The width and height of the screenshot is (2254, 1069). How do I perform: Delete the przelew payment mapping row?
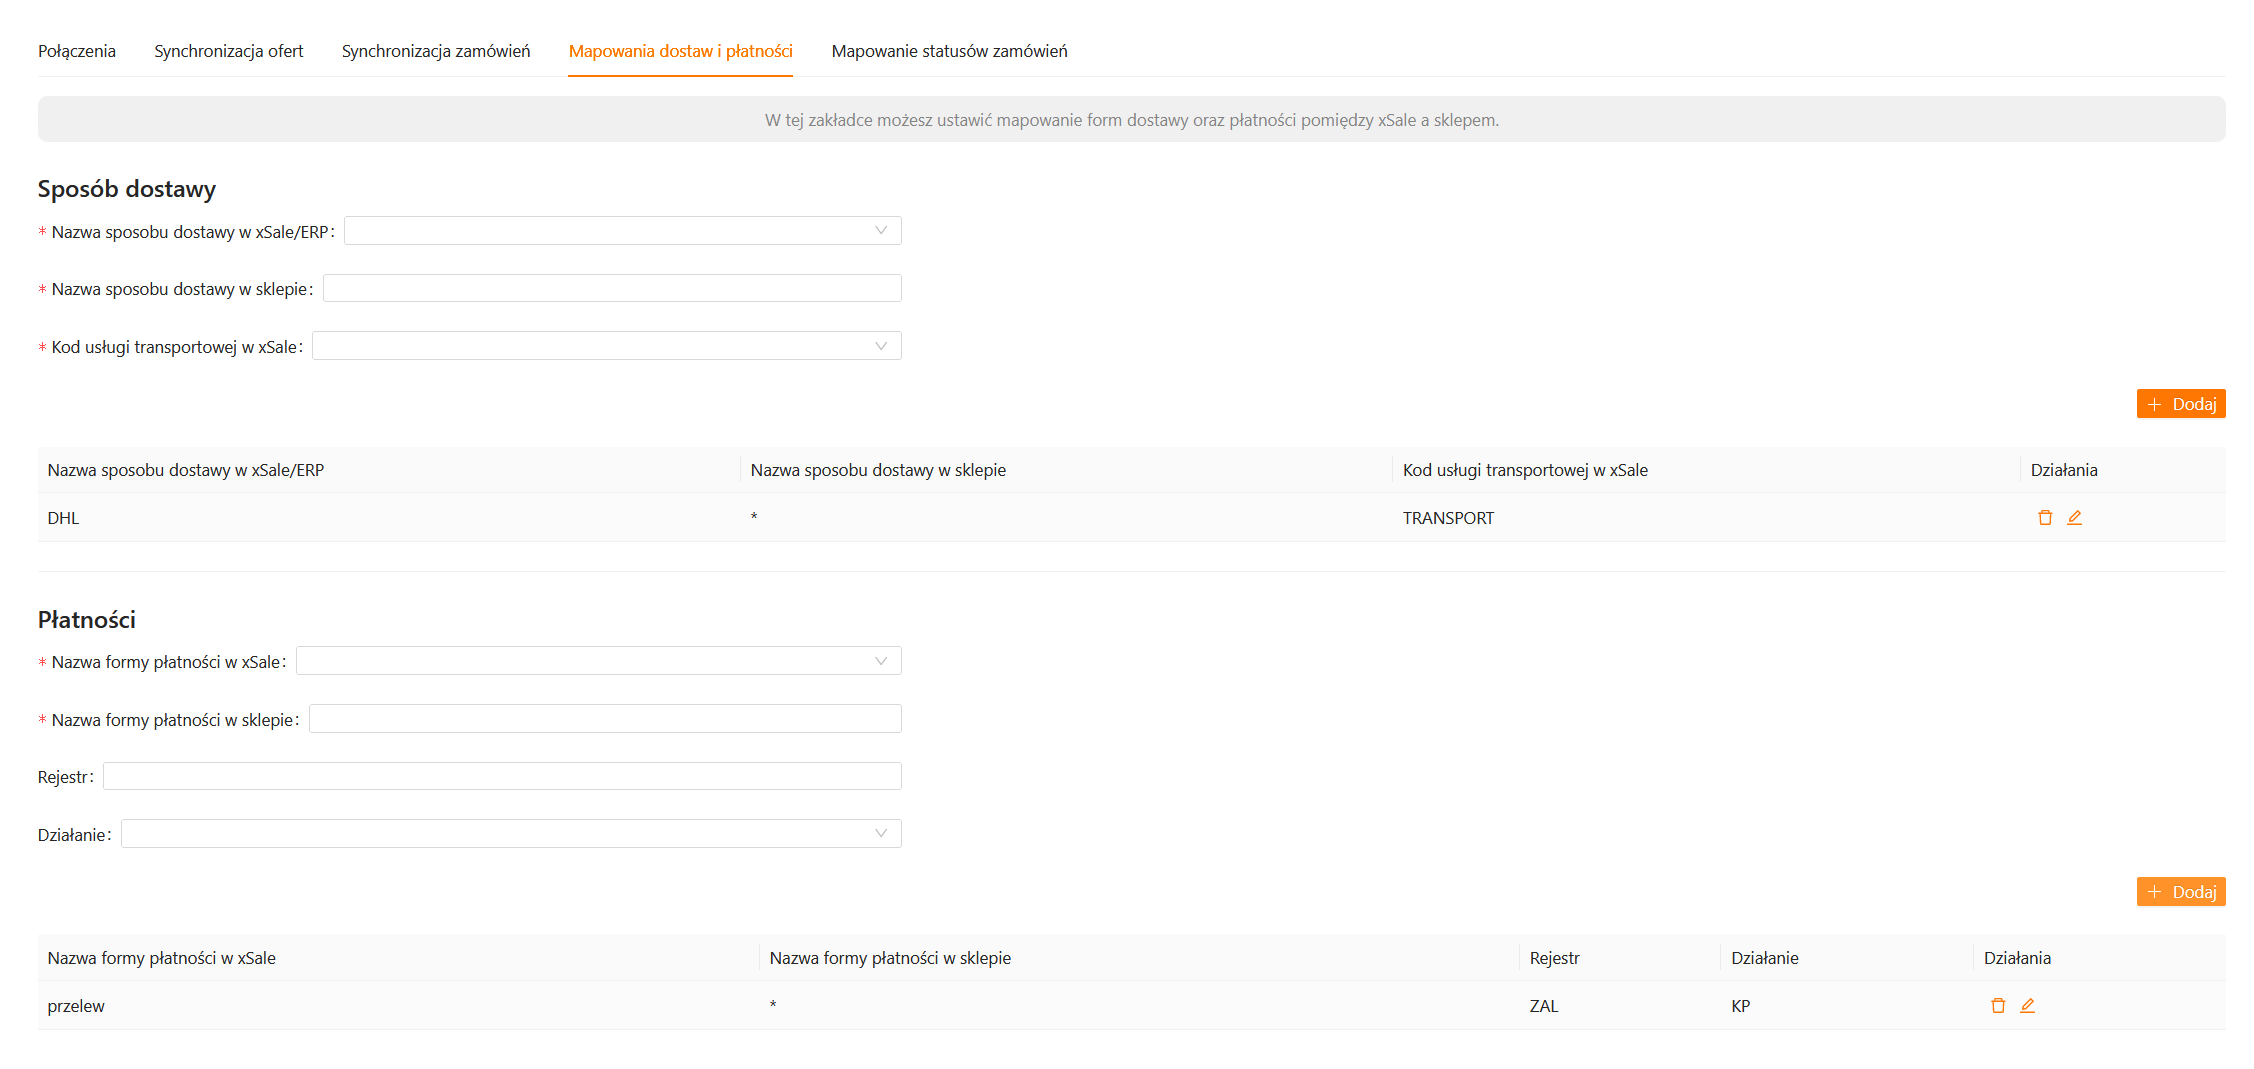pyautogui.click(x=1997, y=1006)
